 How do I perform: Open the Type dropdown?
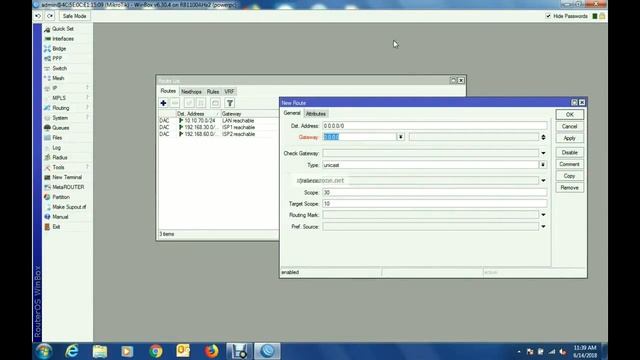pyautogui.click(x=543, y=165)
